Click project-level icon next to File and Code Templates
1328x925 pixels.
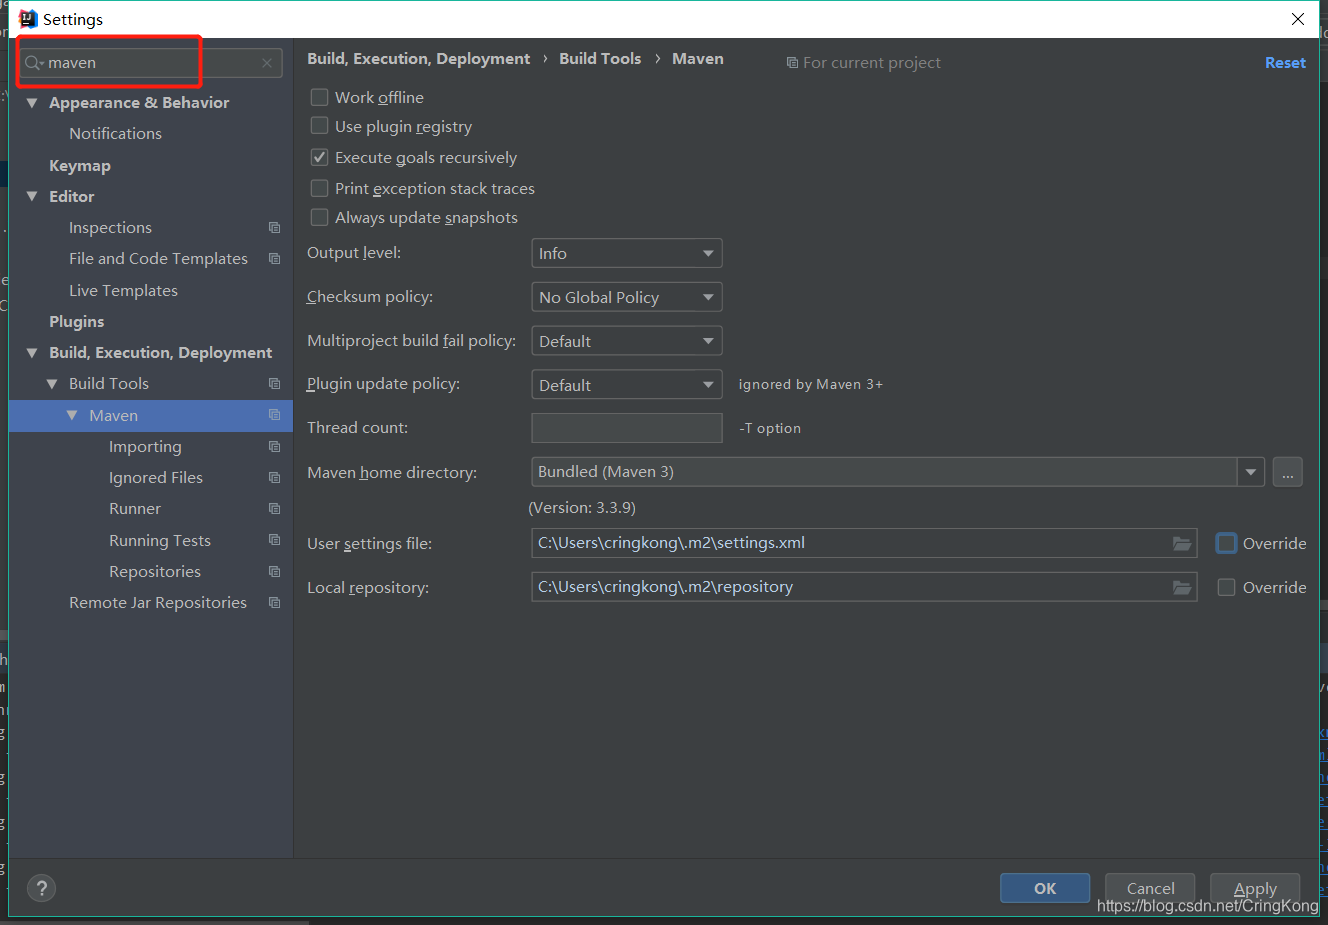pos(274,259)
